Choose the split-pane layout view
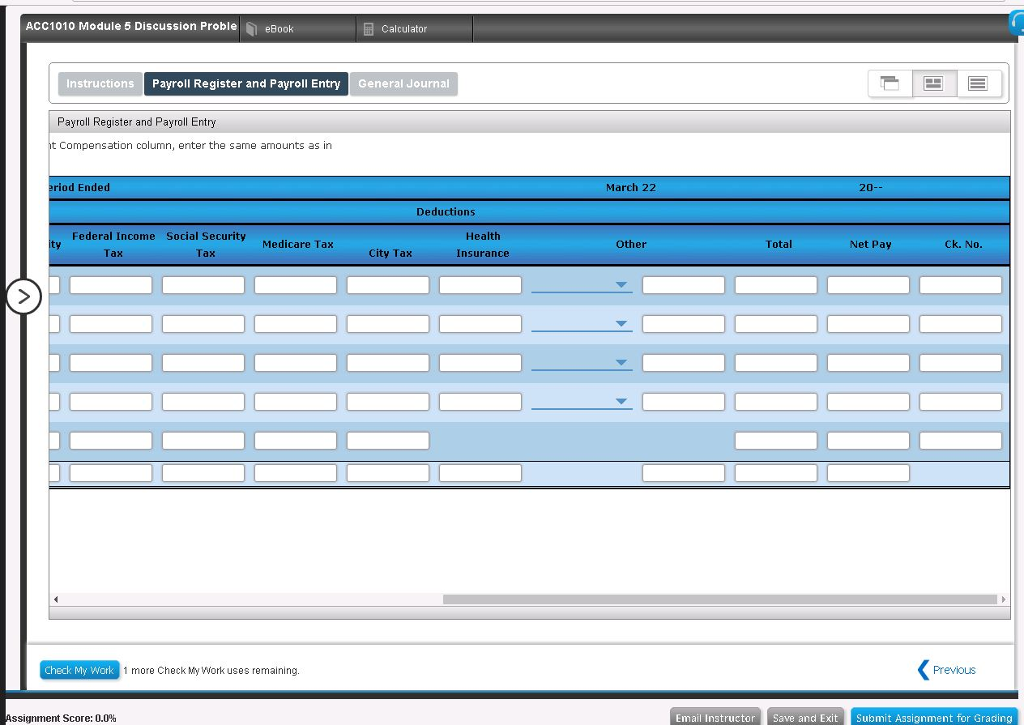 933,84
